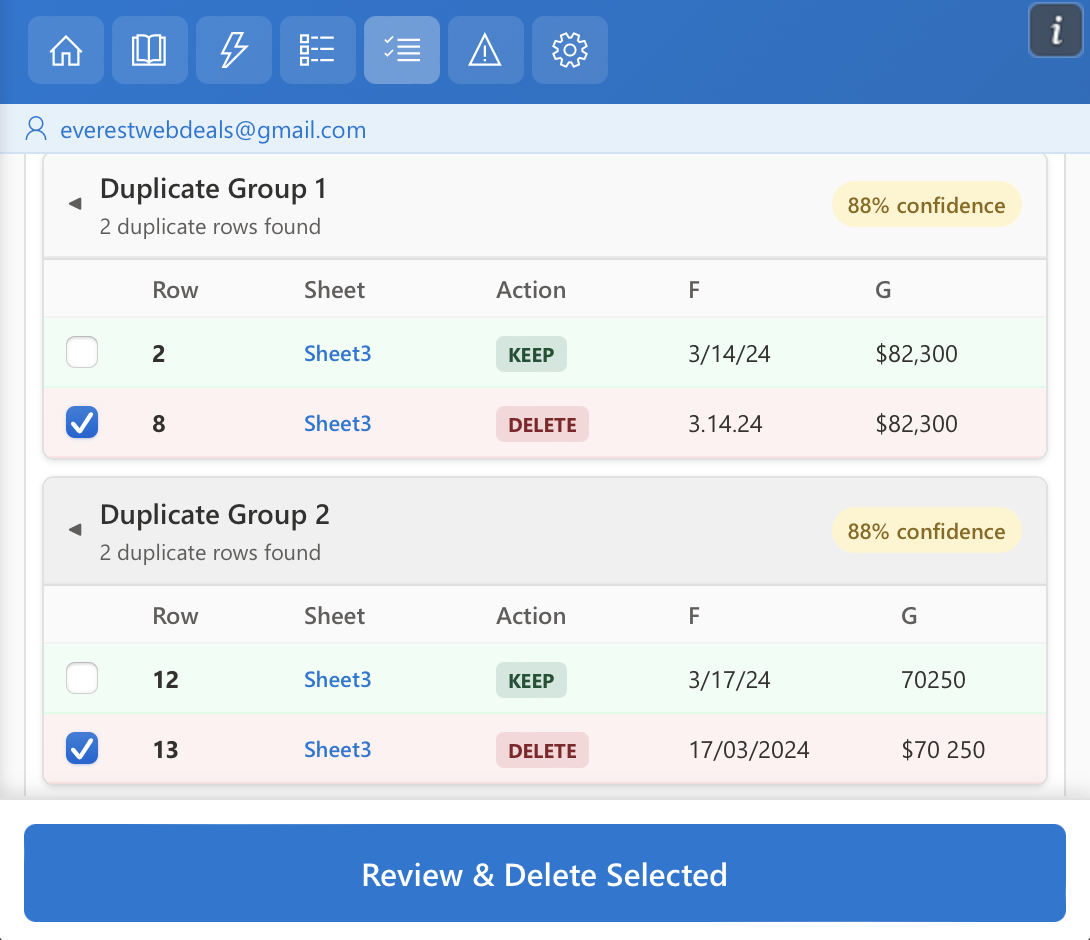1090x940 pixels.
Task: Toggle row 13 DELETE selection
Action: point(81,748)
